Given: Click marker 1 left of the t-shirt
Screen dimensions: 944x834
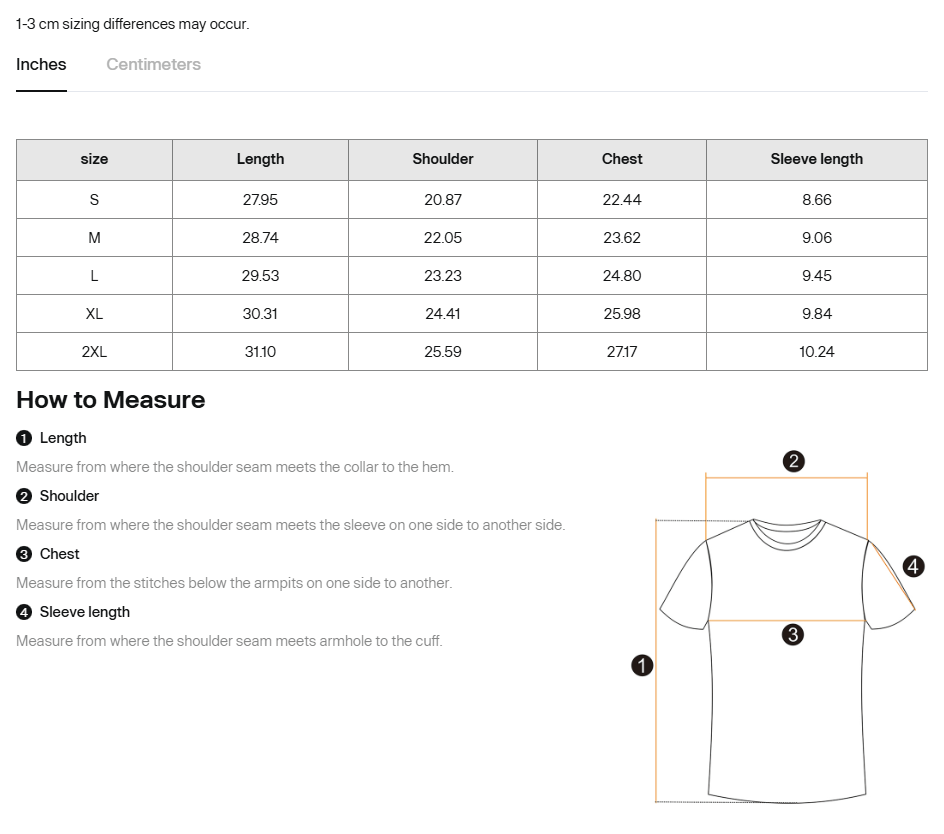Looking at the screenshot, I should (642, 665).
